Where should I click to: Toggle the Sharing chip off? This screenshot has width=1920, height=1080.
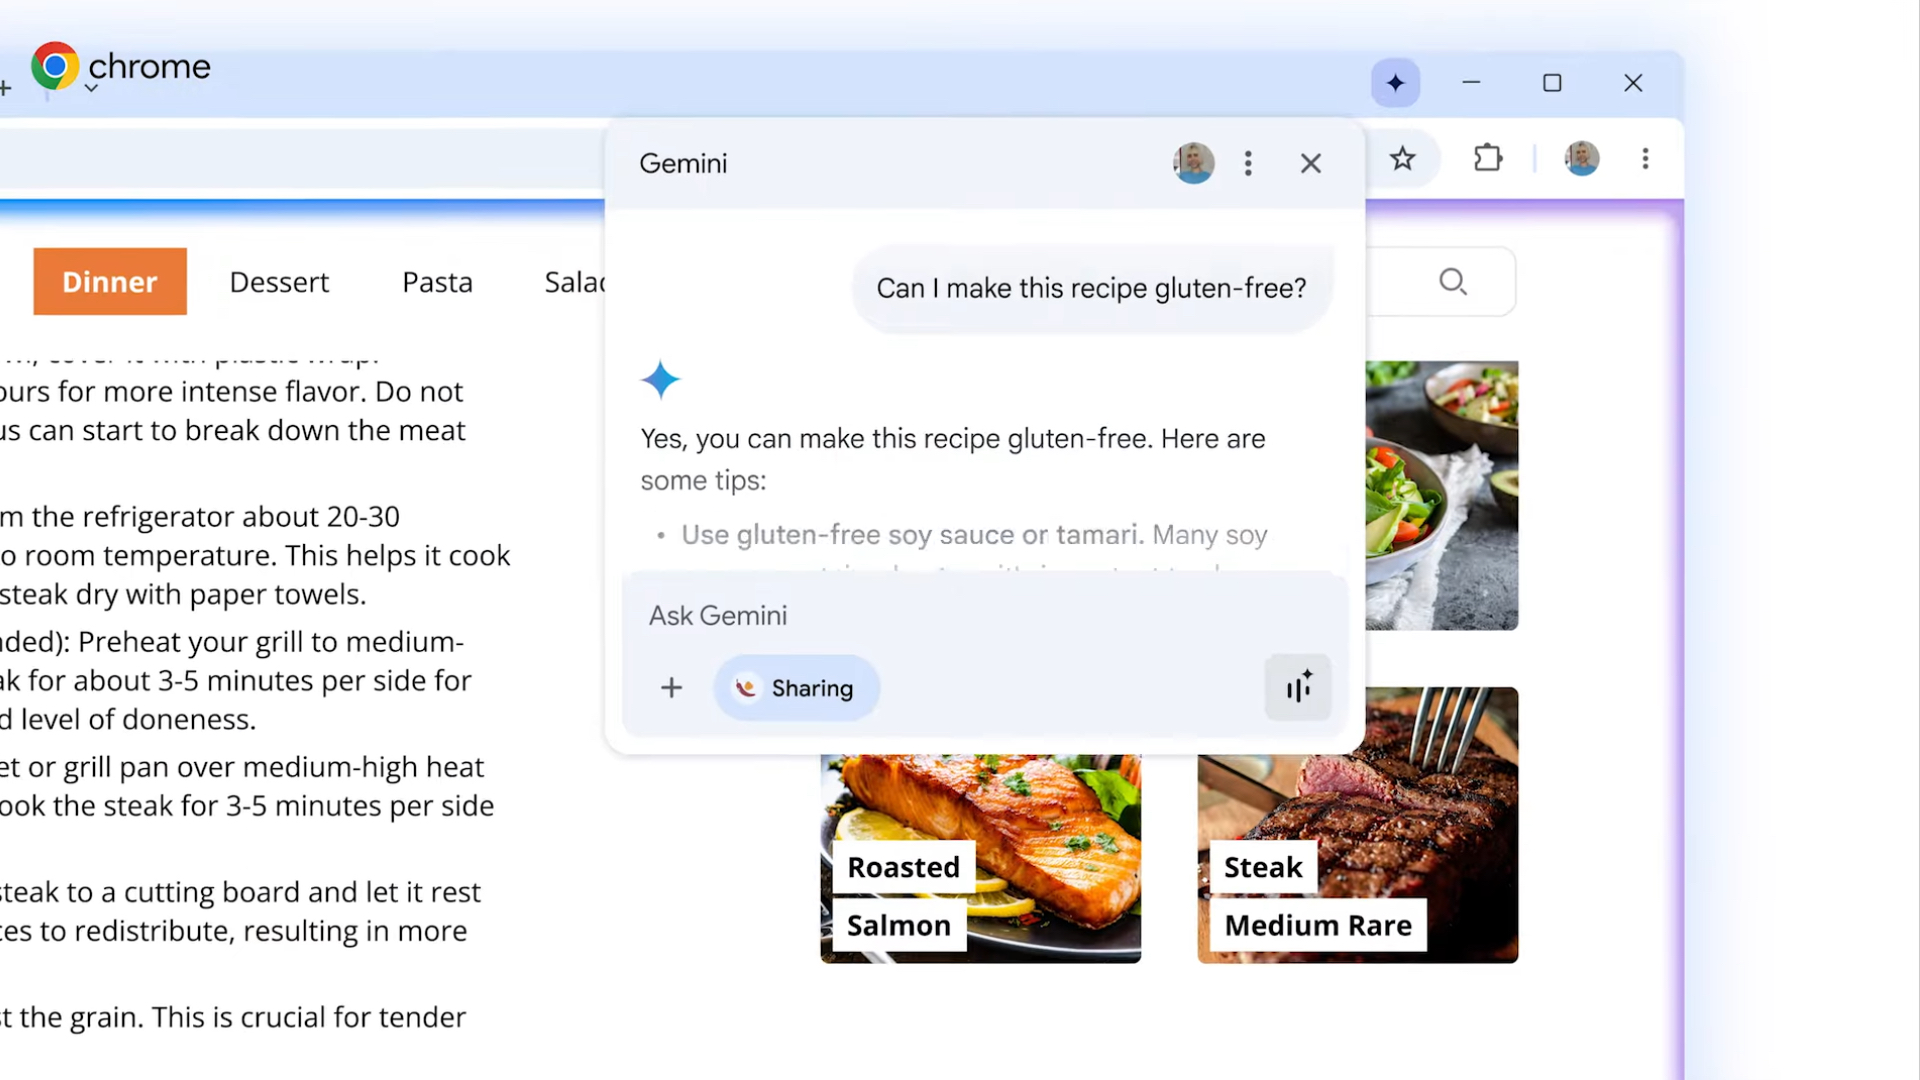click(x=796, y=688)
